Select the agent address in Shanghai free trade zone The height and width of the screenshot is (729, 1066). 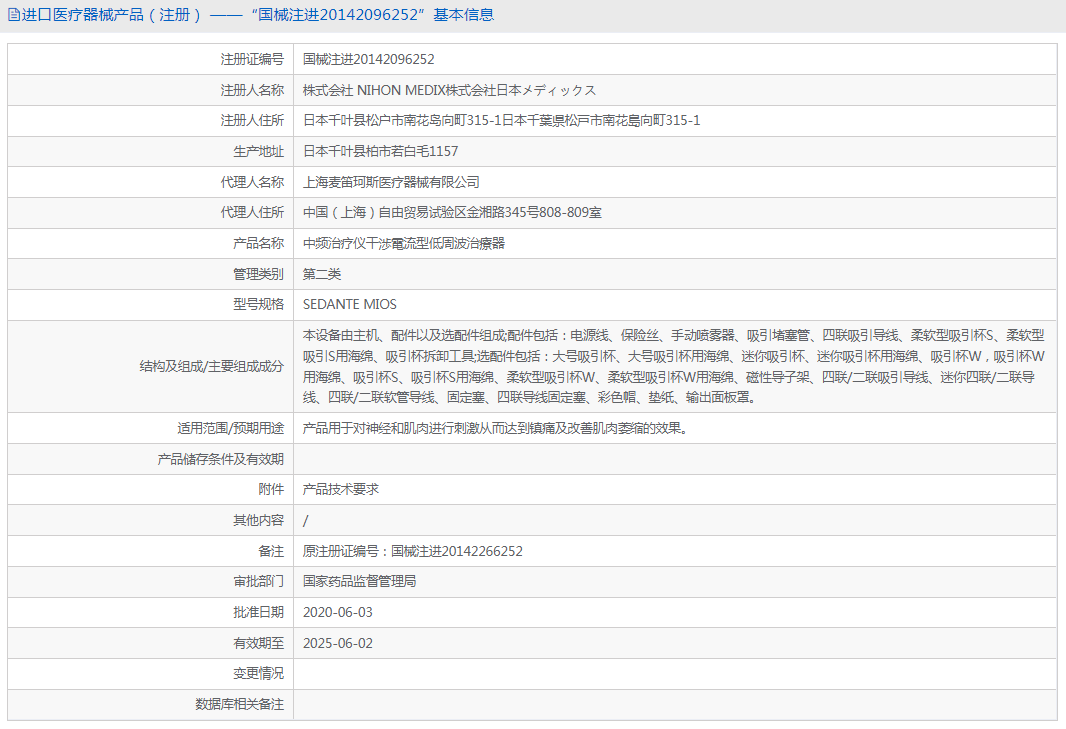450,212
